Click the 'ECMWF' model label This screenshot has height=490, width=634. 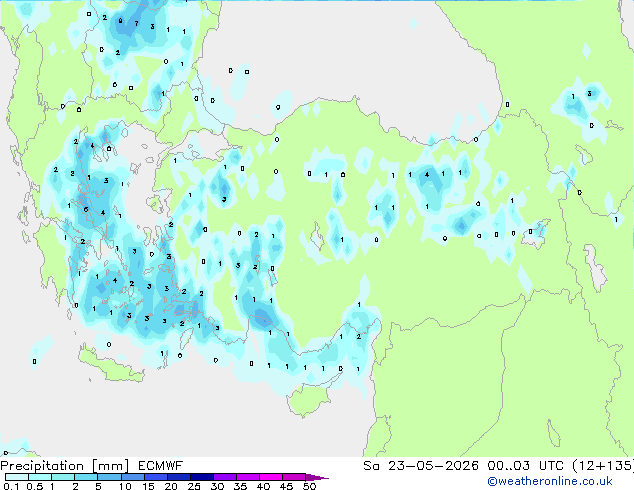click(x=161, y=466)
